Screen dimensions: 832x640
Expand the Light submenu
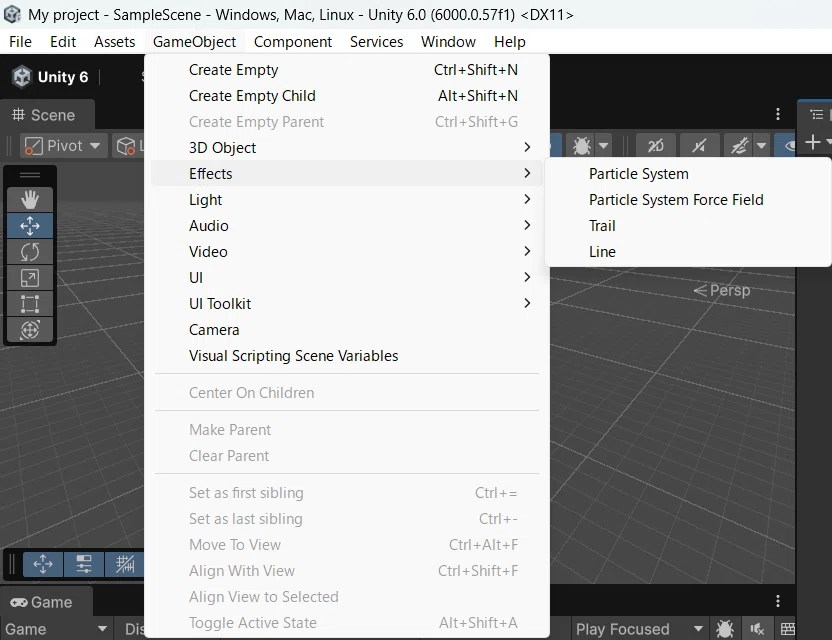pyautogui.click(x=346, y=200)
